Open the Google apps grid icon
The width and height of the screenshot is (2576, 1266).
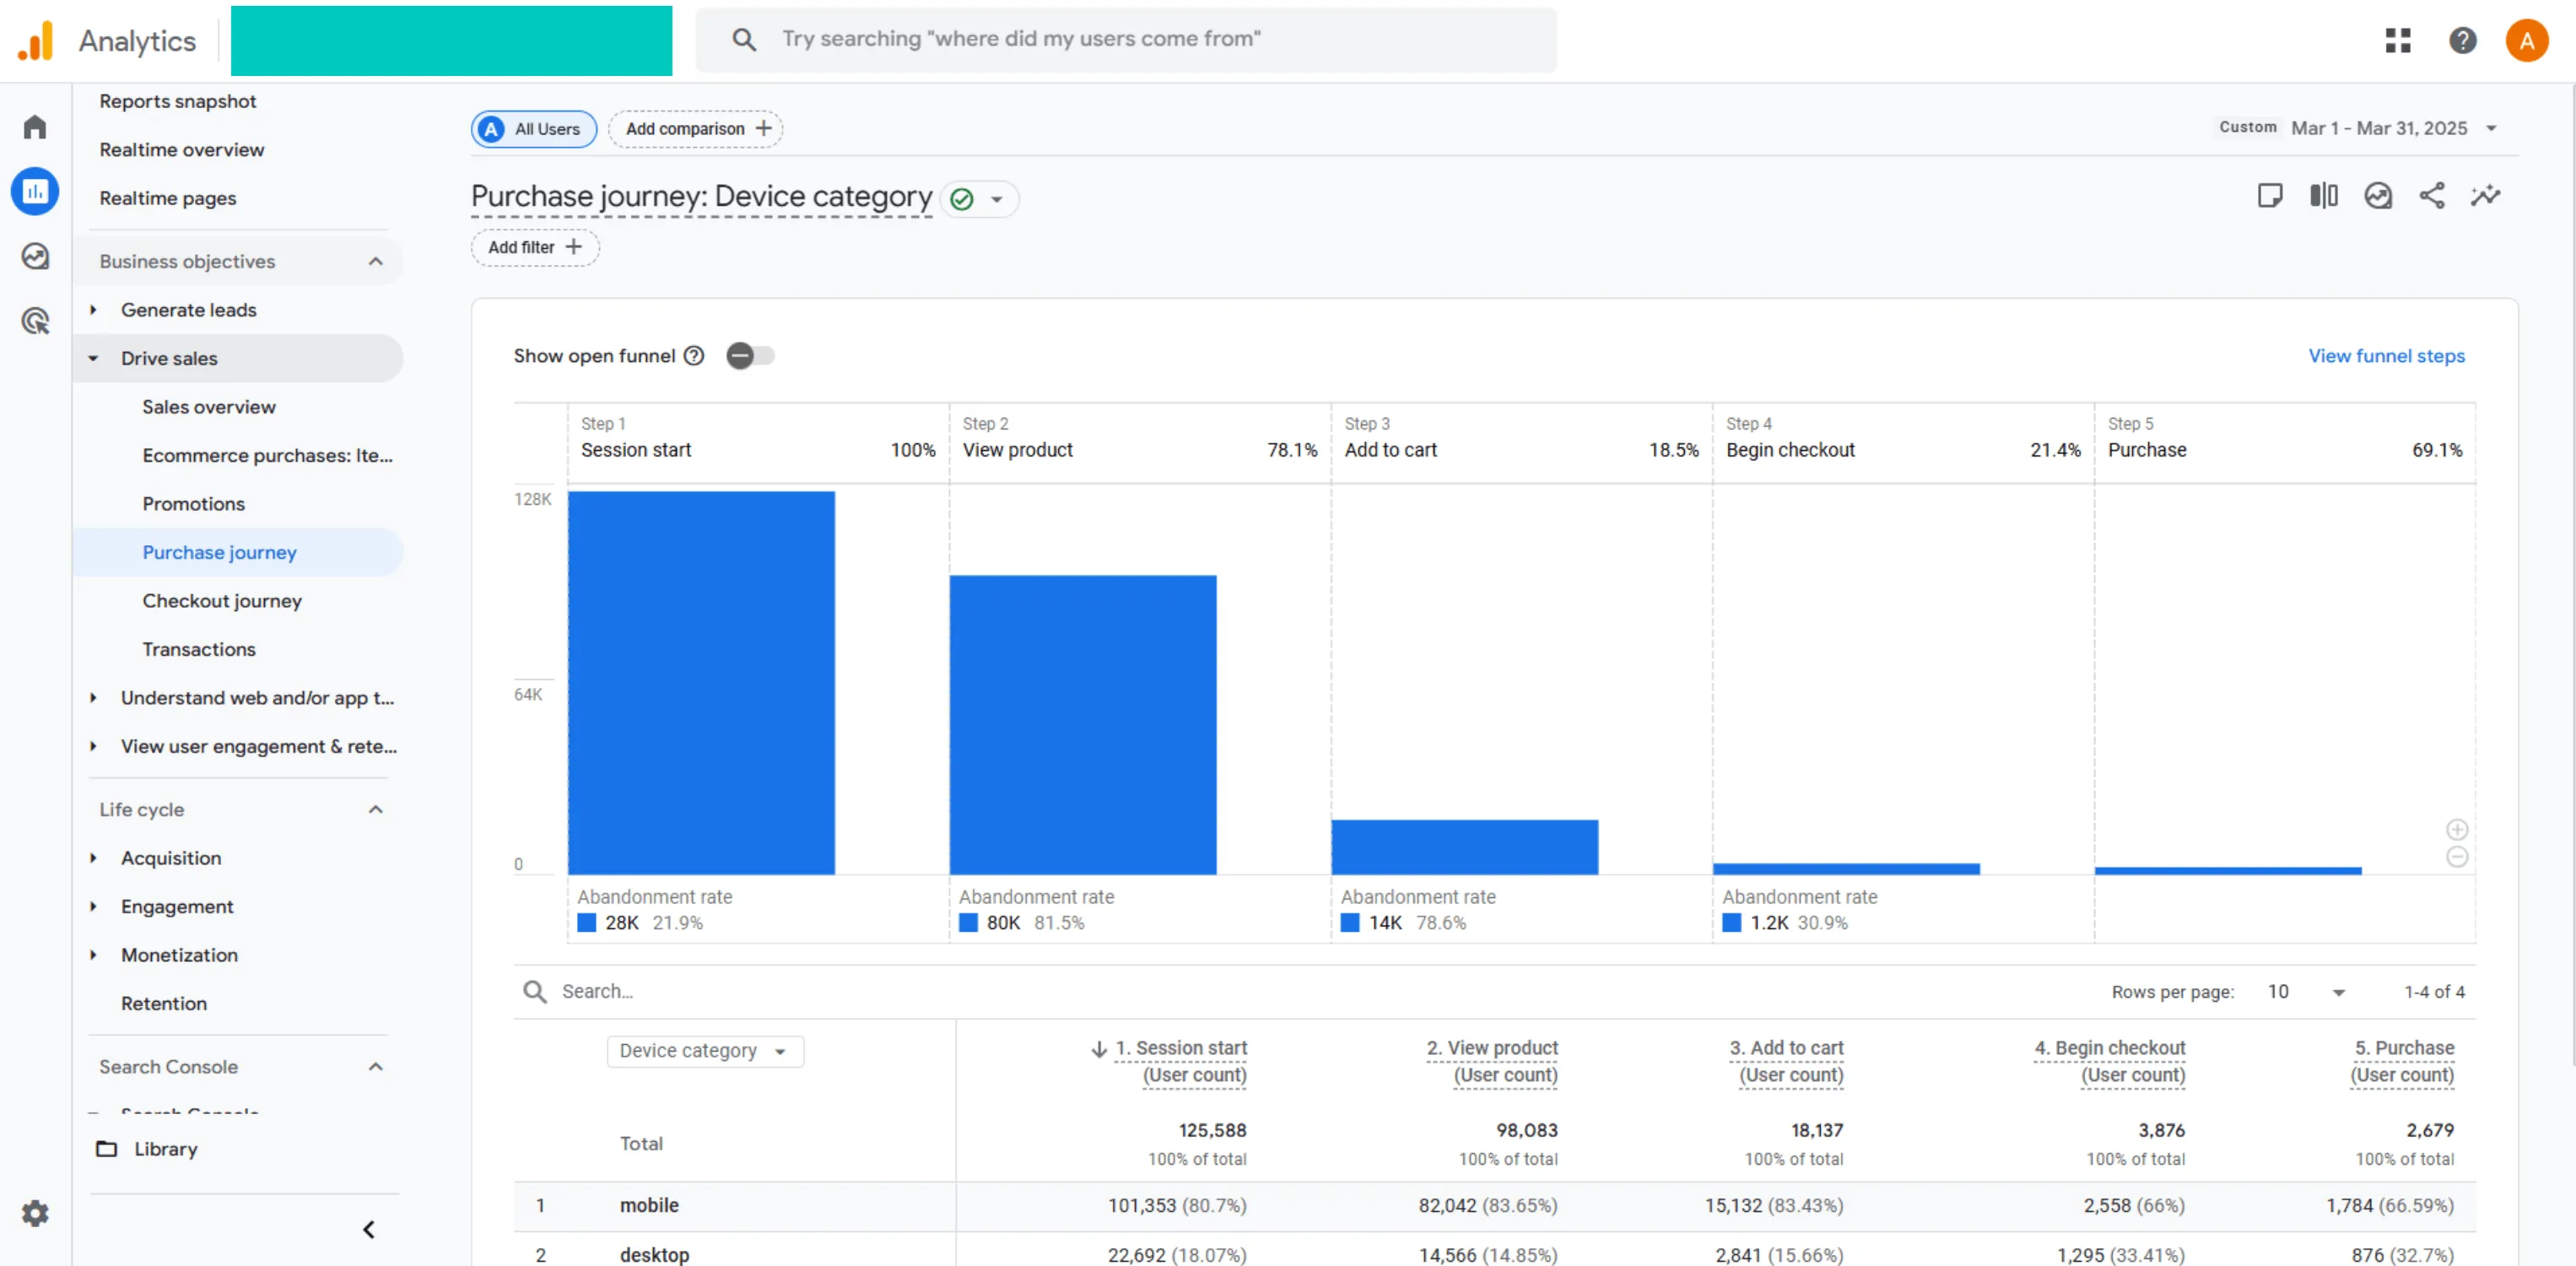coord(2398,41)
